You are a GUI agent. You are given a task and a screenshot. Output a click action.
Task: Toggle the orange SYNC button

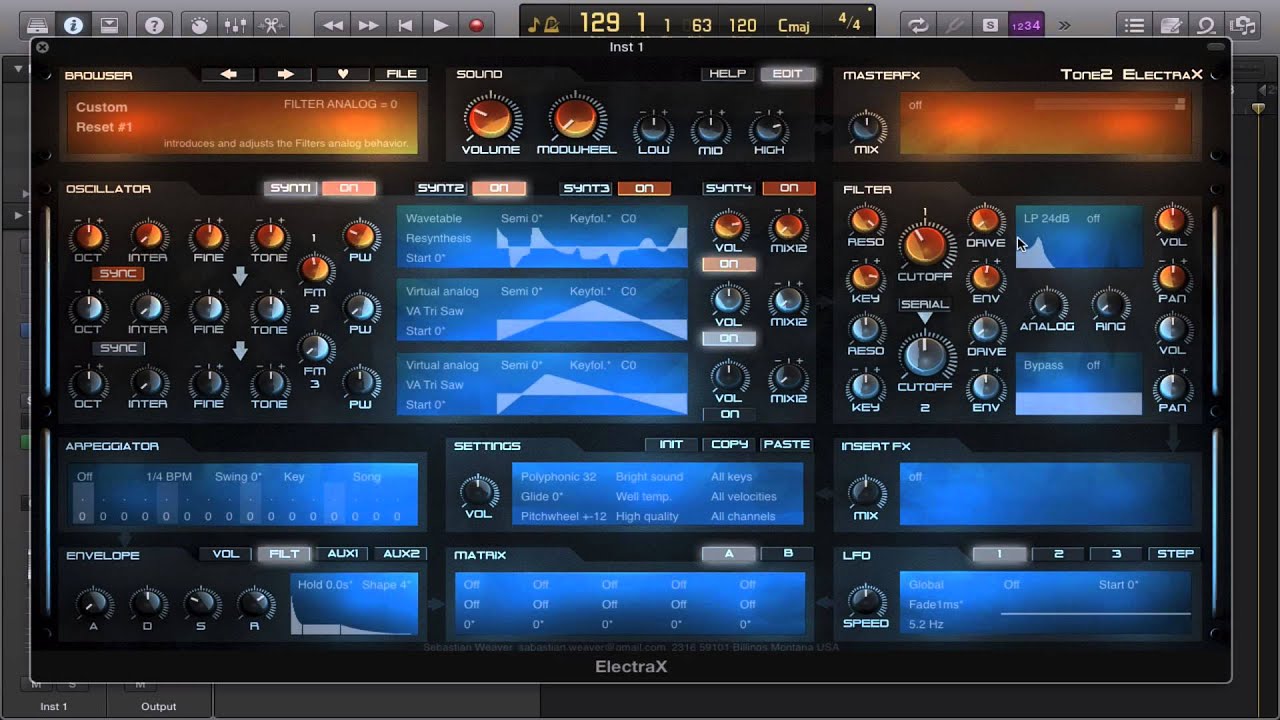[x=118, y=274]
